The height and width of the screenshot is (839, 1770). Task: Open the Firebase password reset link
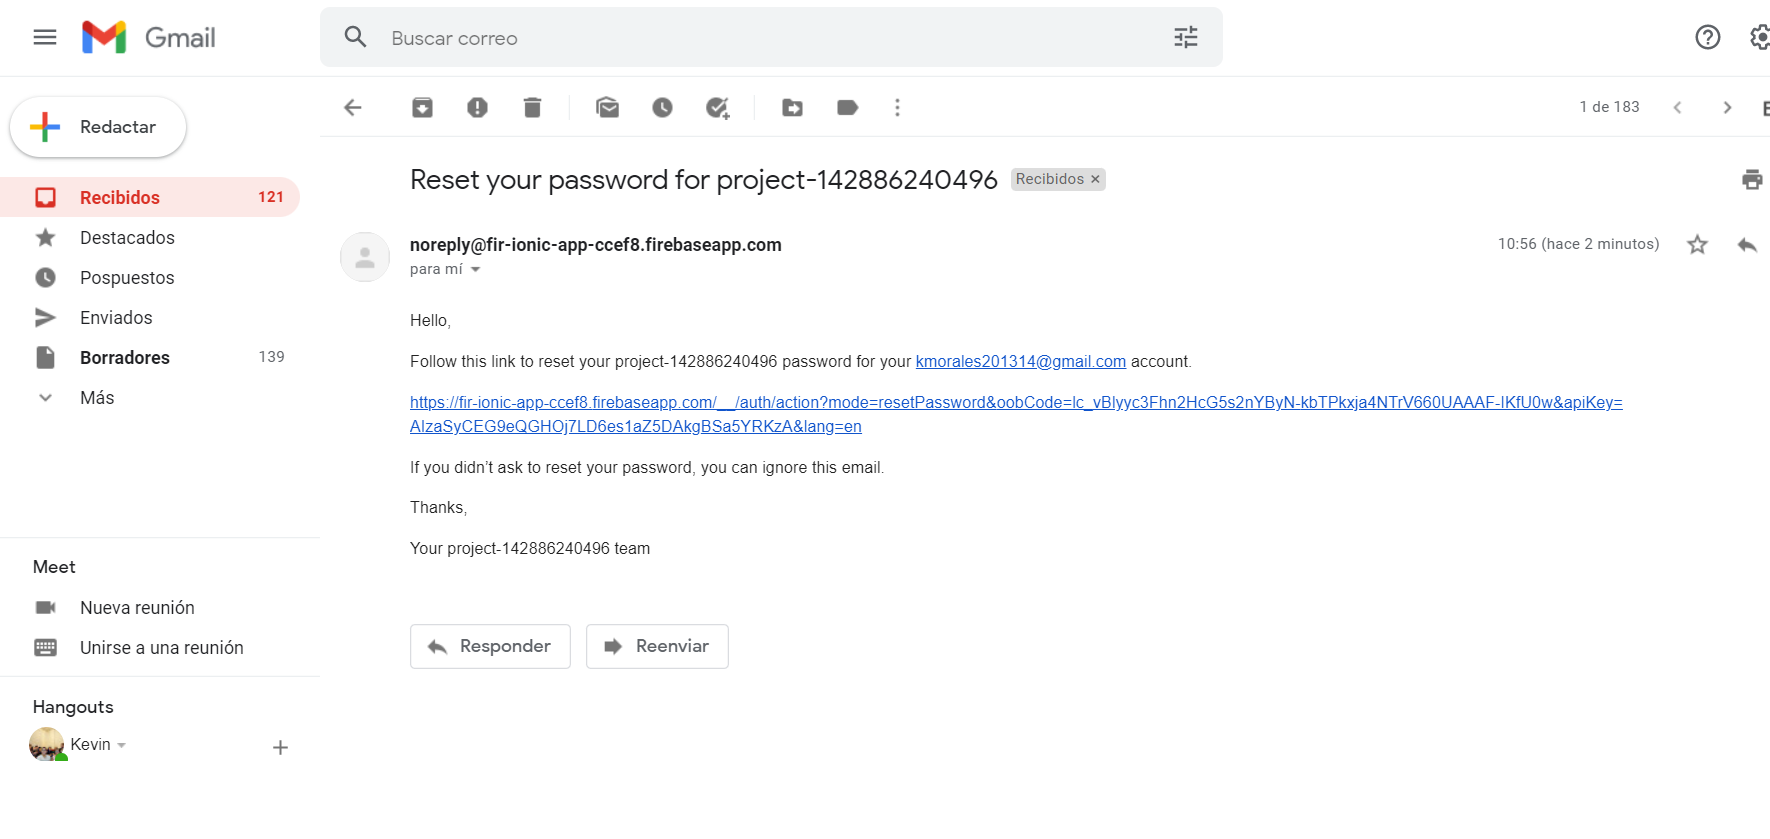[1015, 403]
